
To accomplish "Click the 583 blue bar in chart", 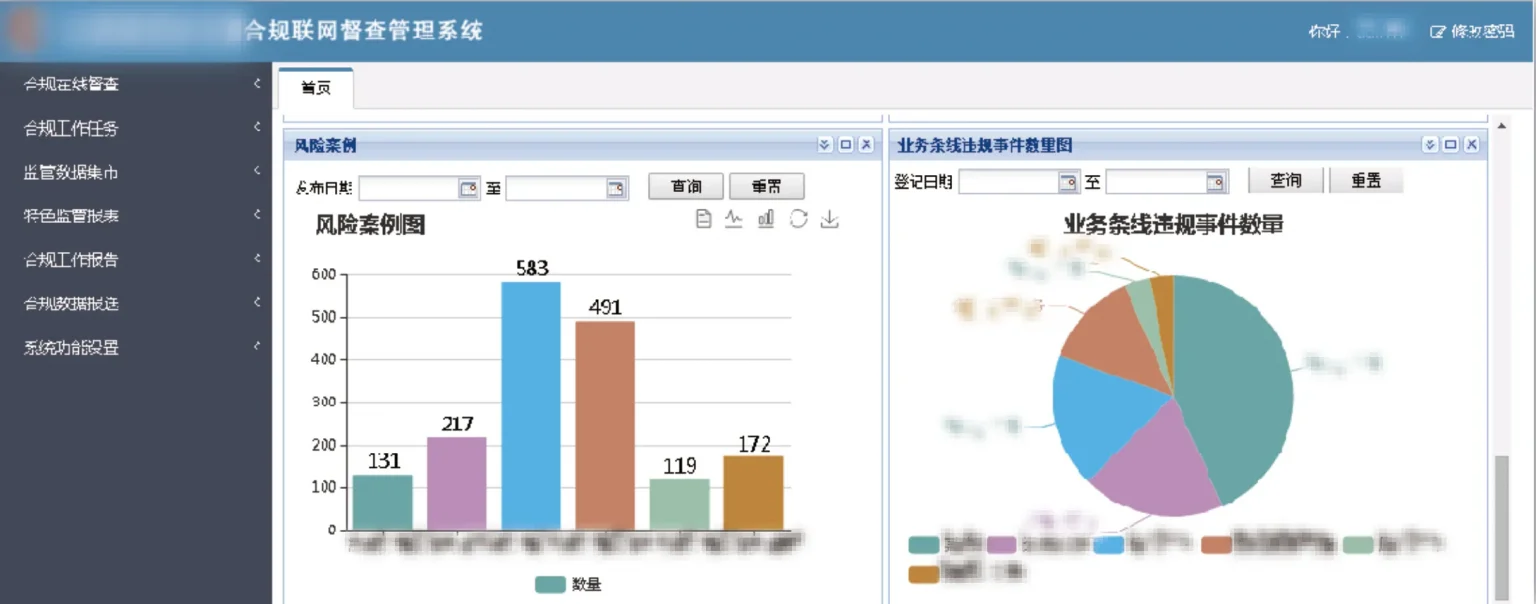I will [531, 405].
